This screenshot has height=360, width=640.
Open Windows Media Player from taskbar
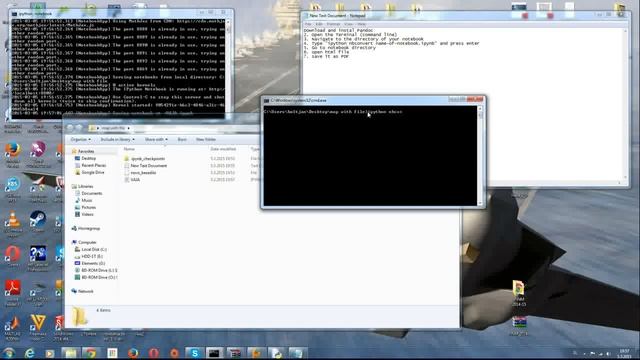pyautogui.click(x=50, y=353)
